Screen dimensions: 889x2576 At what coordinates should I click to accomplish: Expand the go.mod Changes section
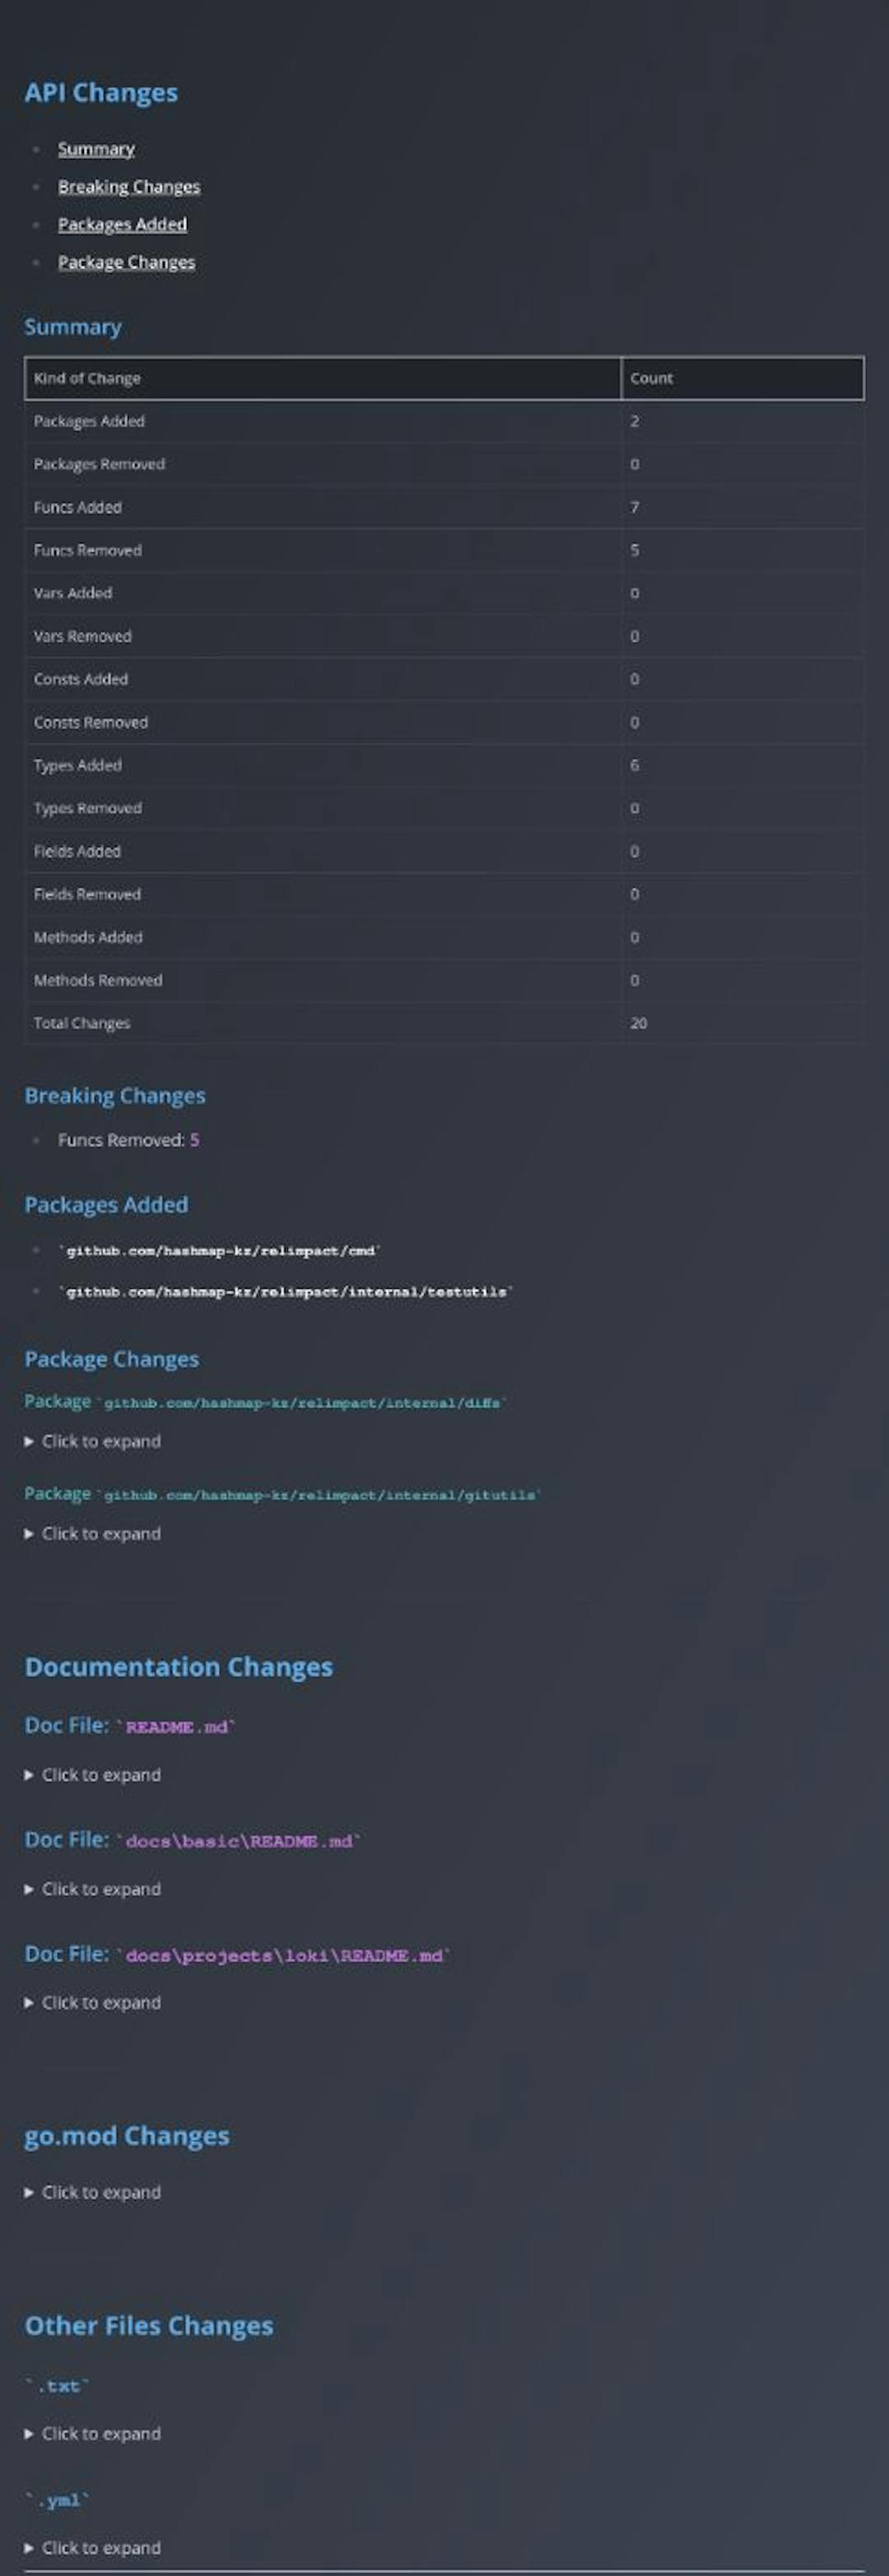[x=100, y=2191]
